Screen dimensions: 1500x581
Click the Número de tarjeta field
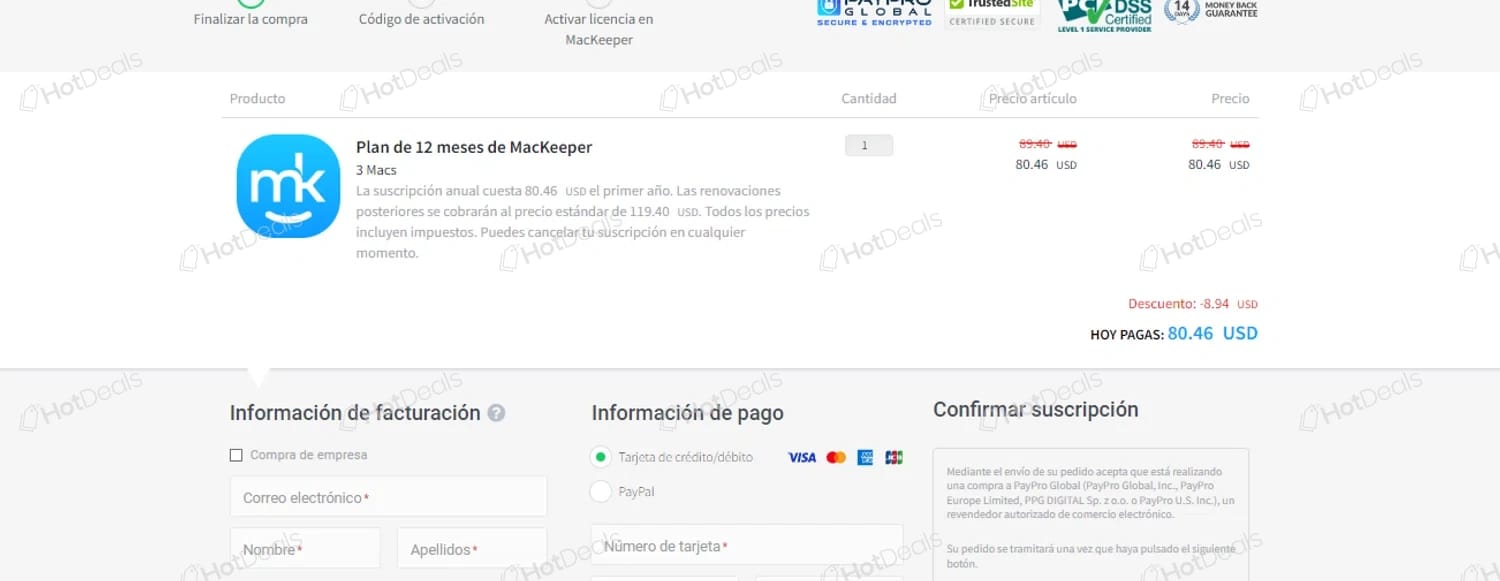click(747, 546)
